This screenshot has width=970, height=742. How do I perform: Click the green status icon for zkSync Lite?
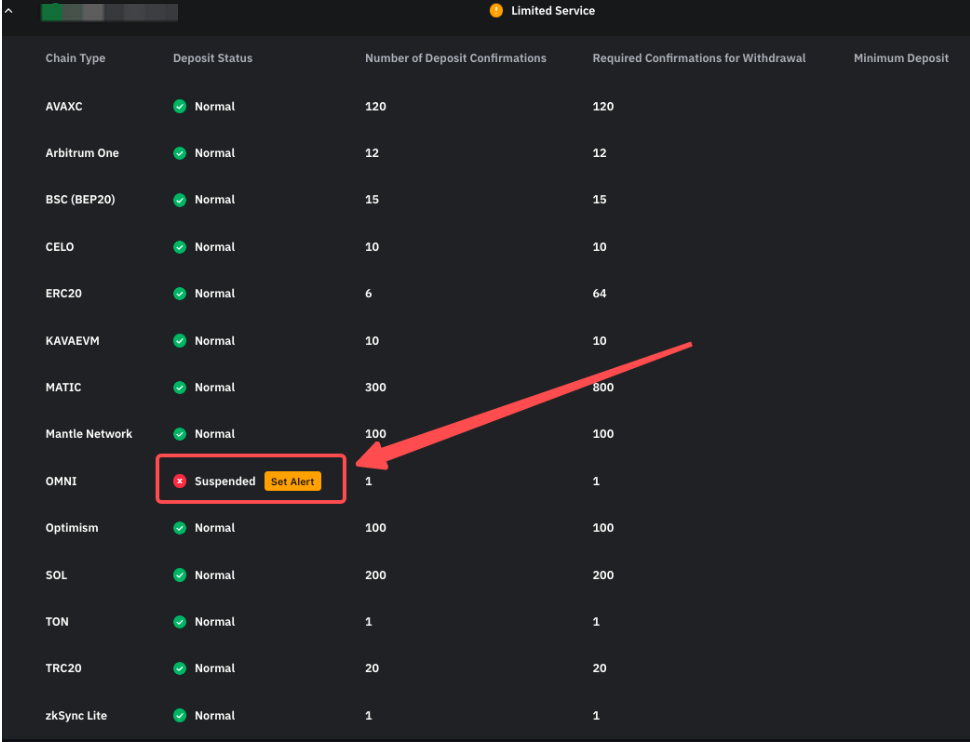180,716
